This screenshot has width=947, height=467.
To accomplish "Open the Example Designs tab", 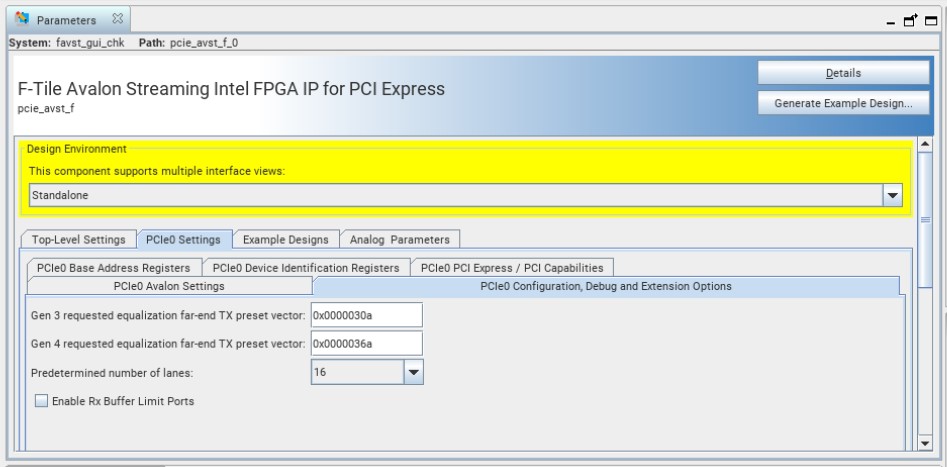I will click(286, 239).
